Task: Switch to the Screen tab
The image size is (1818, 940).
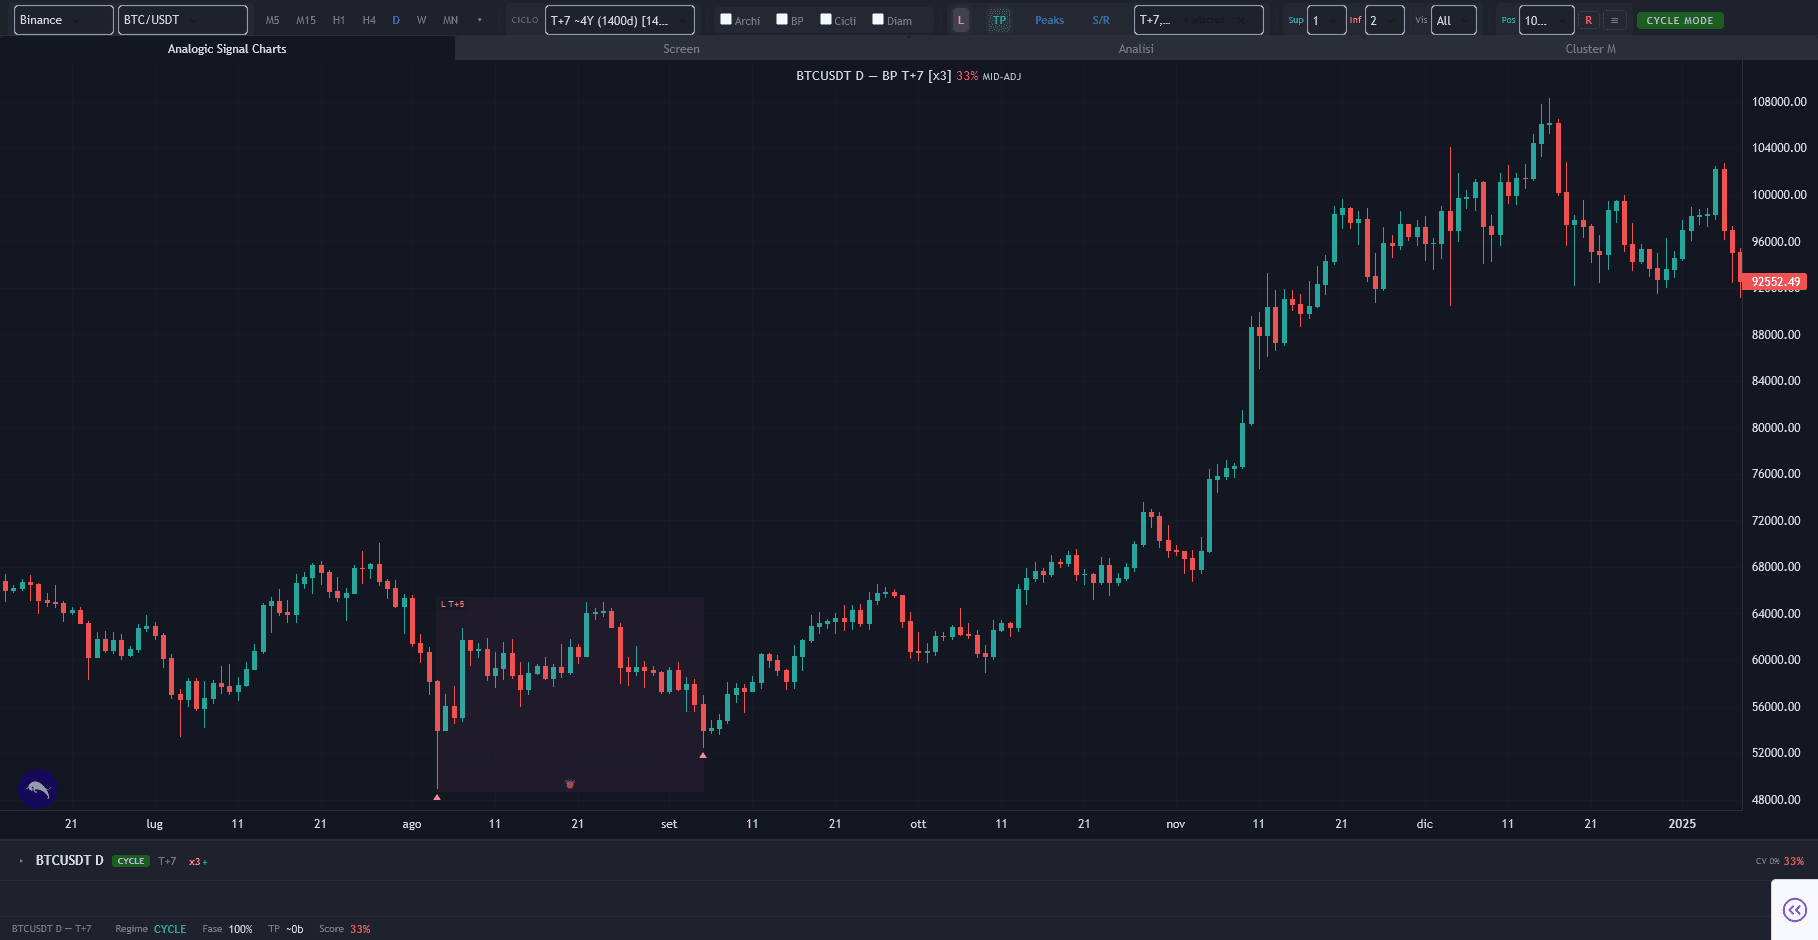Action: [x=681, y=49]
